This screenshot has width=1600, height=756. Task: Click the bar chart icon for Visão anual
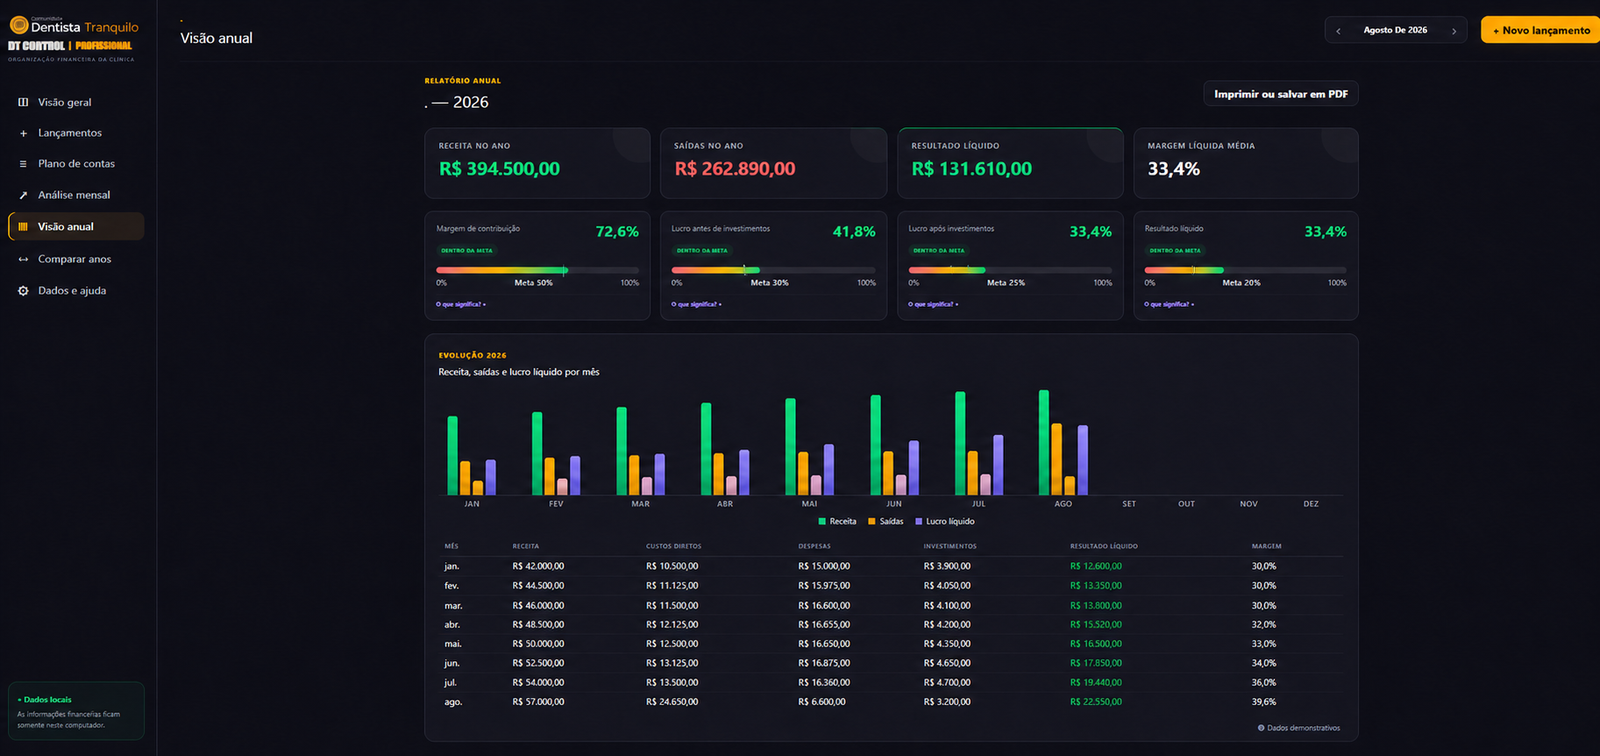[x=23, y=227]
